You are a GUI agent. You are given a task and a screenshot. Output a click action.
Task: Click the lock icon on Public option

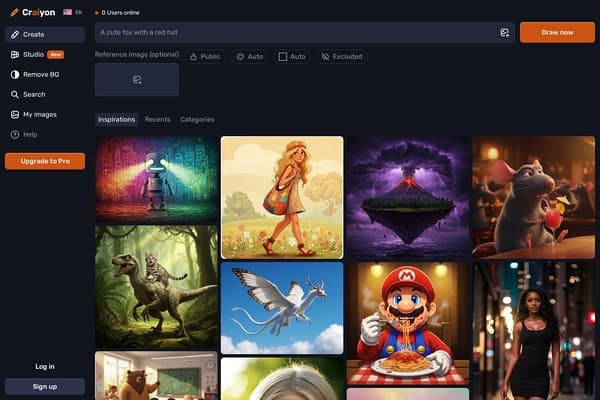tap(193, 57)
